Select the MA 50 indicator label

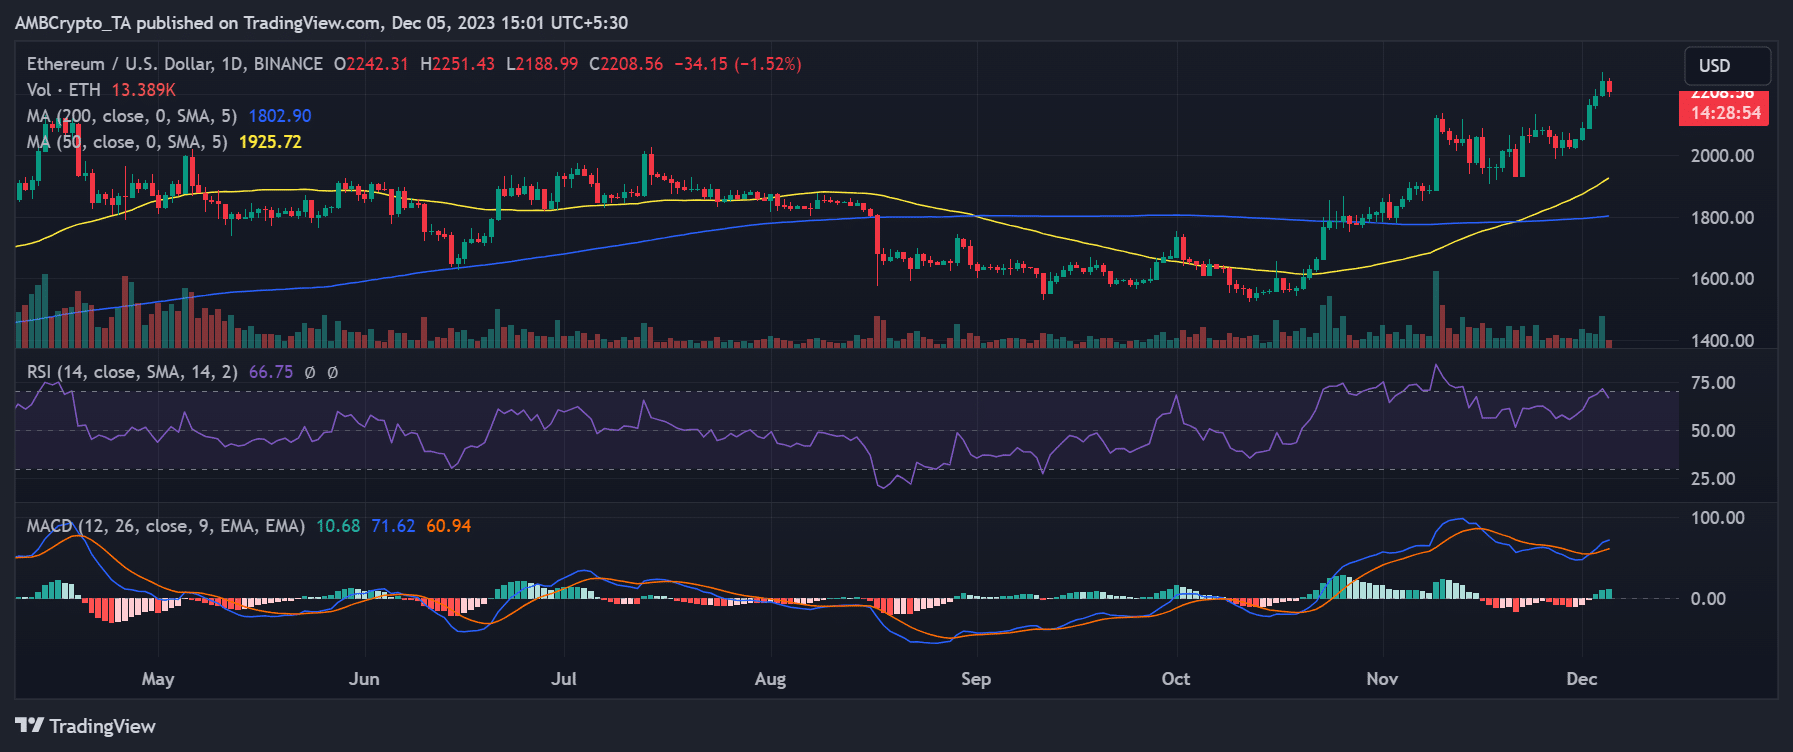[127, 142]
